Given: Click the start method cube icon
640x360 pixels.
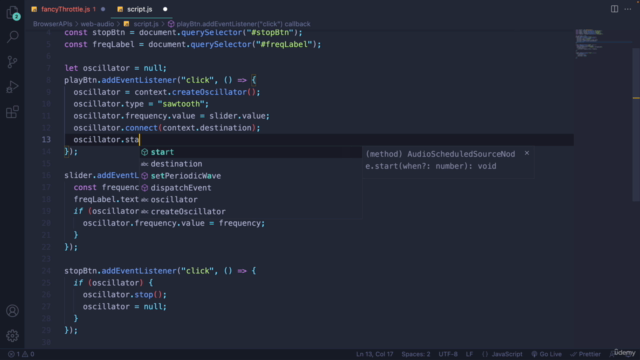Looking at the screenshot, I should tap(144, 152).
